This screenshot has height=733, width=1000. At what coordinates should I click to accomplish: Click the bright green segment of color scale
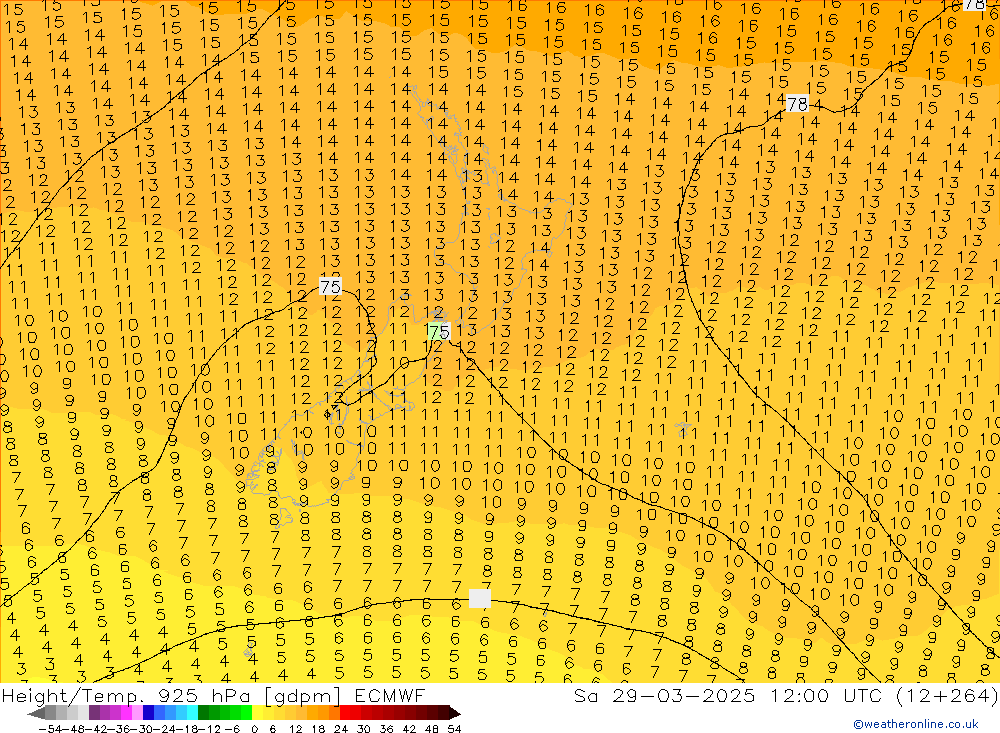click(x=246, y=713)
